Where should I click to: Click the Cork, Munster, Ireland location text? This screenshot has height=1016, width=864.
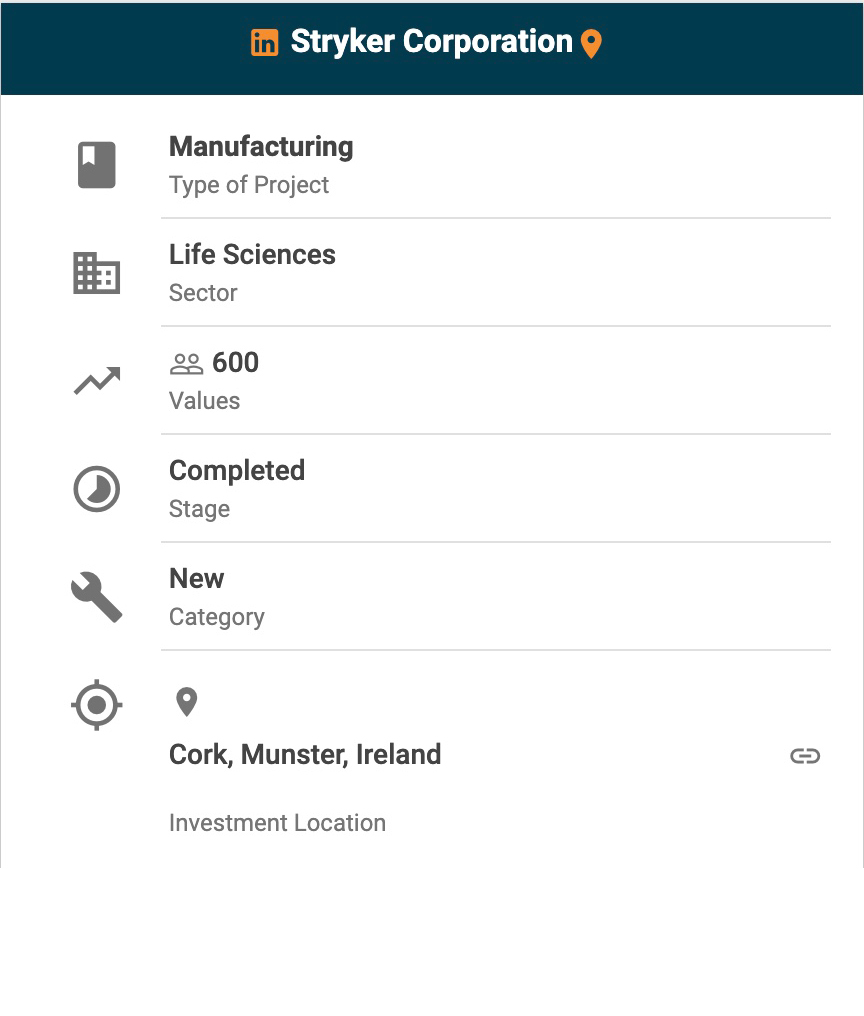click(x=305, y=754)
